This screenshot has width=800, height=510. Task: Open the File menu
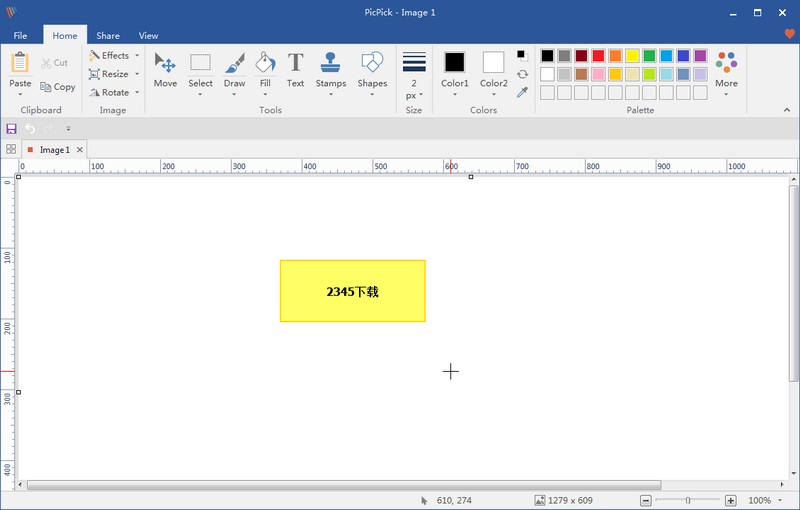point(20,36)
